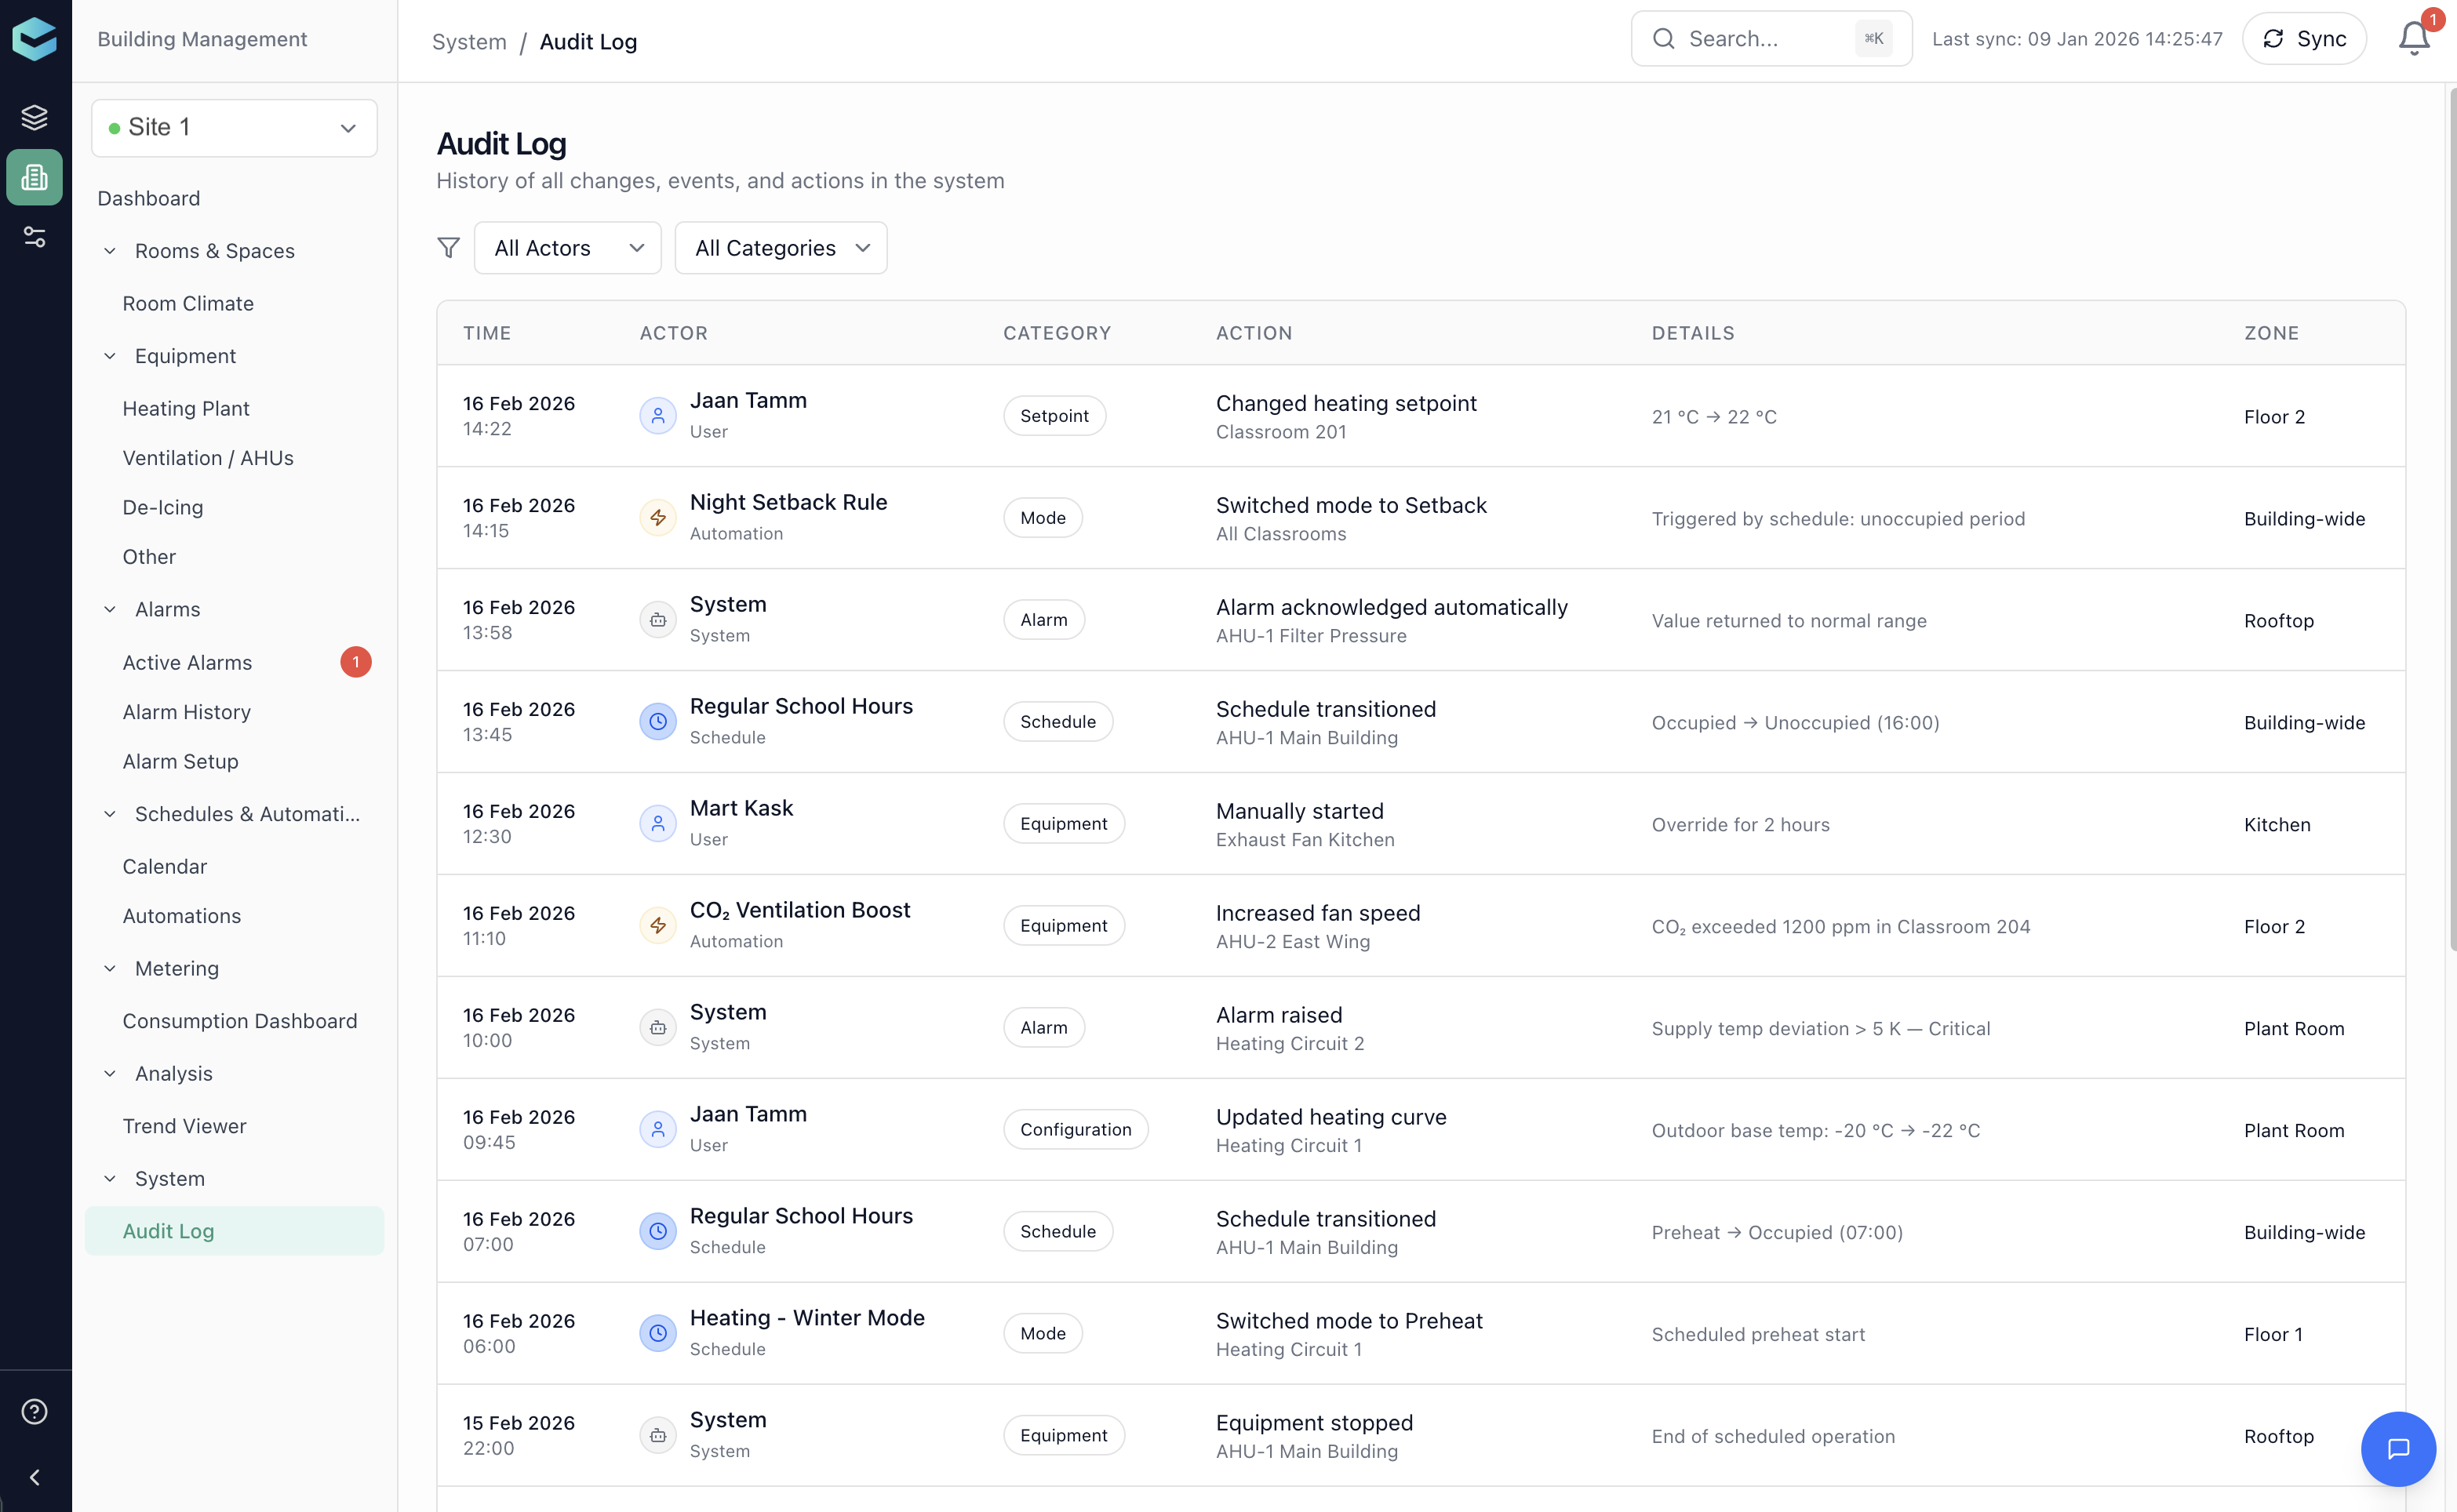This screenshot has width=2457, height=1512.
Task: Select the building management rail icon
Action: pos(35,177)
